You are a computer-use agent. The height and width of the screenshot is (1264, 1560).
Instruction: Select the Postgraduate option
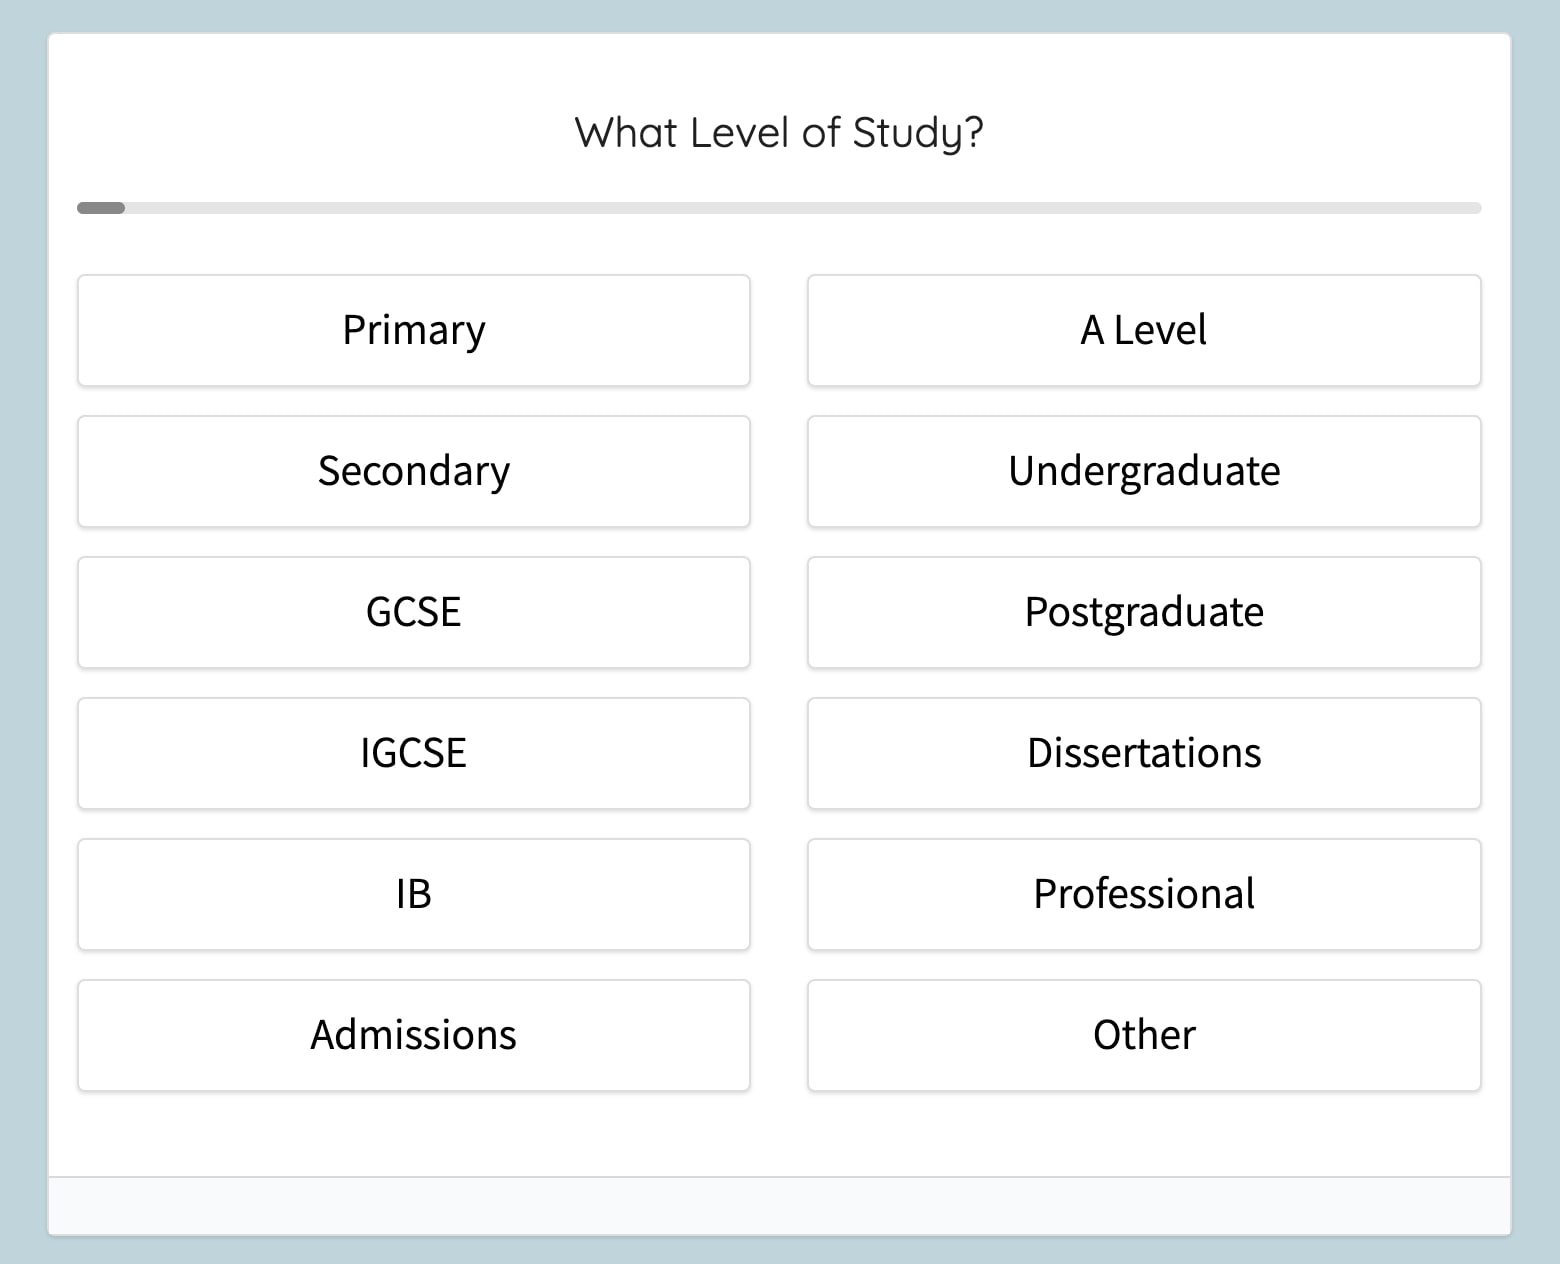pyautogui.click(x=1143, y=612)
